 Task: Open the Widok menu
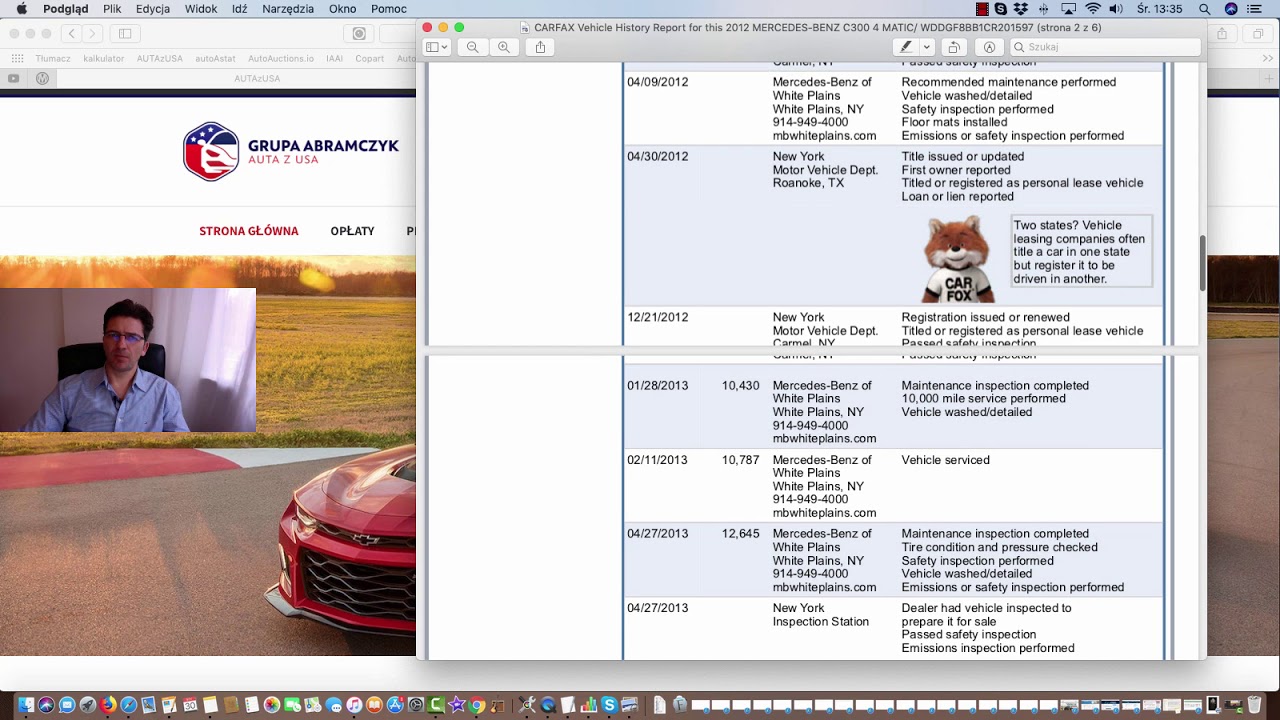coord(201,9)
